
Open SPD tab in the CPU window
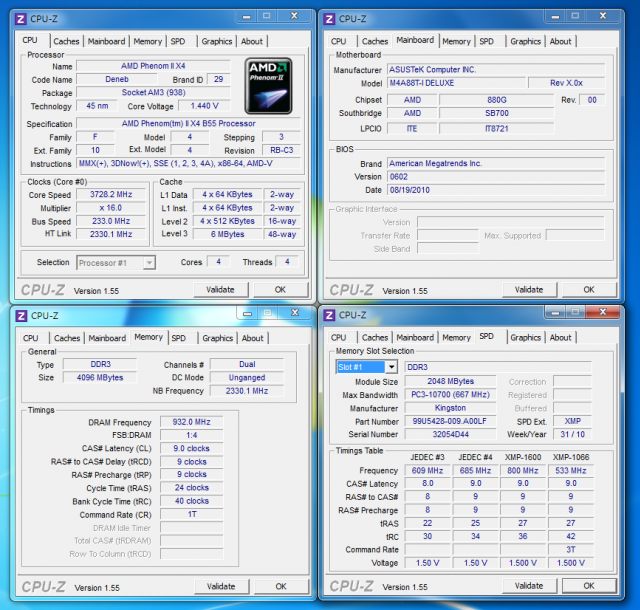178,41
